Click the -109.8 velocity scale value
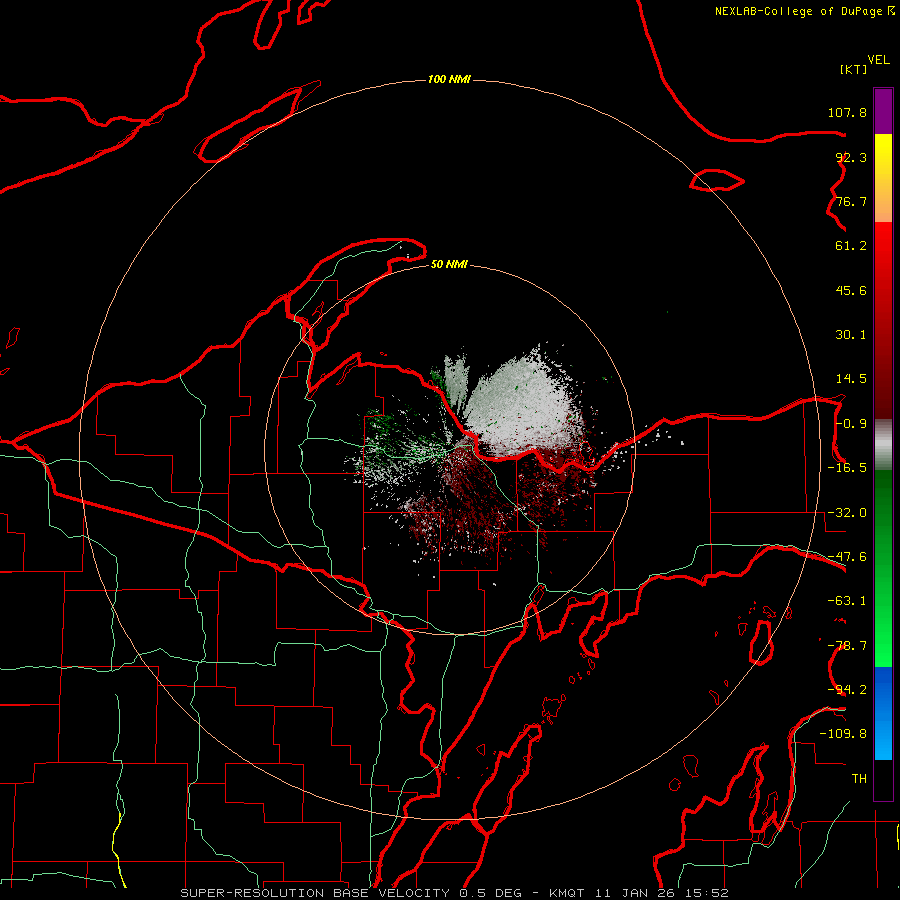900x900 pixels. [843, 734]
